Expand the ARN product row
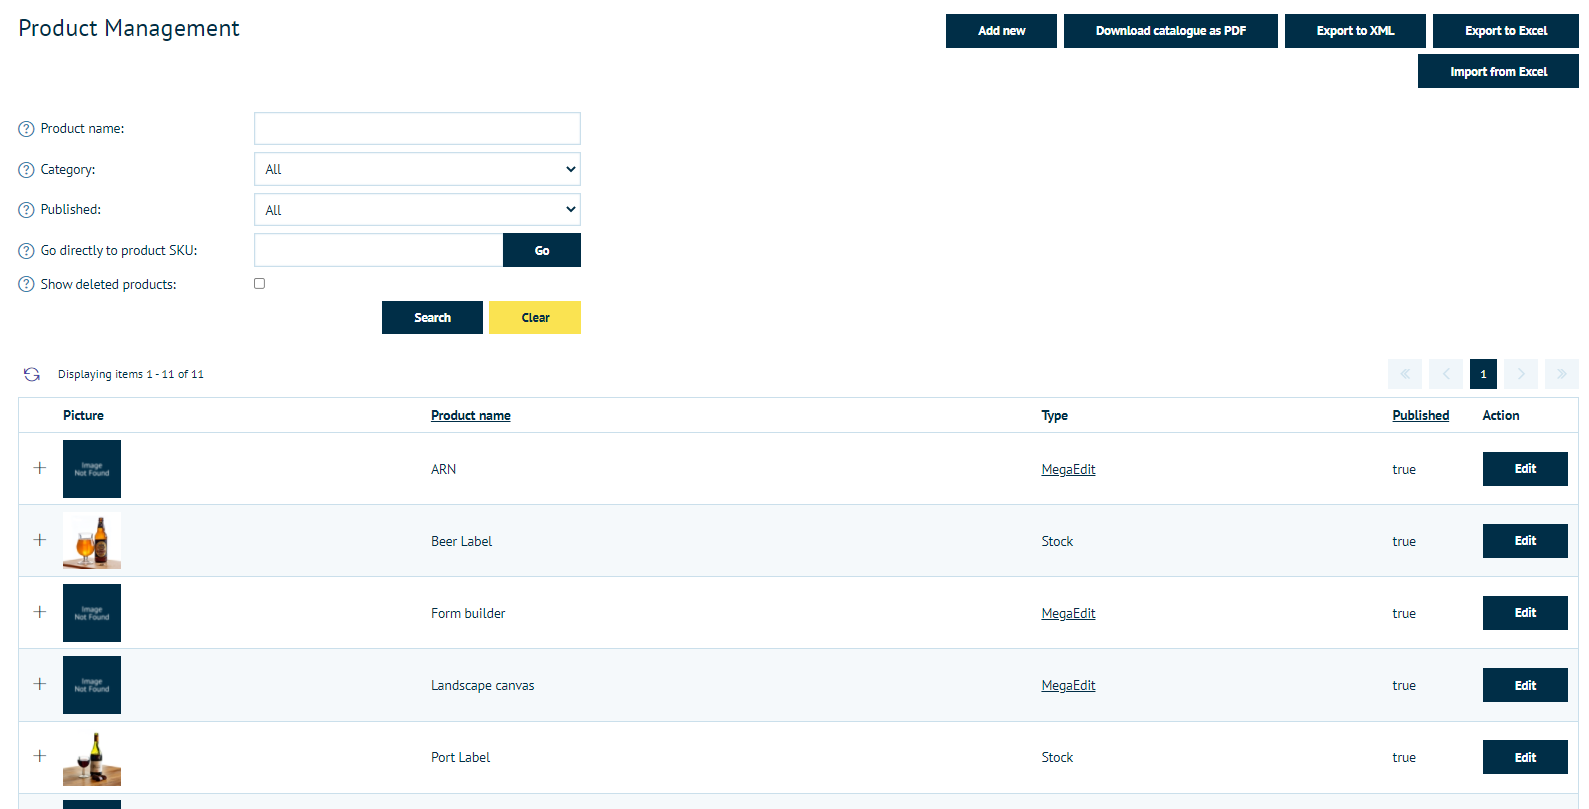1589x809 pixels. (40, 468)
